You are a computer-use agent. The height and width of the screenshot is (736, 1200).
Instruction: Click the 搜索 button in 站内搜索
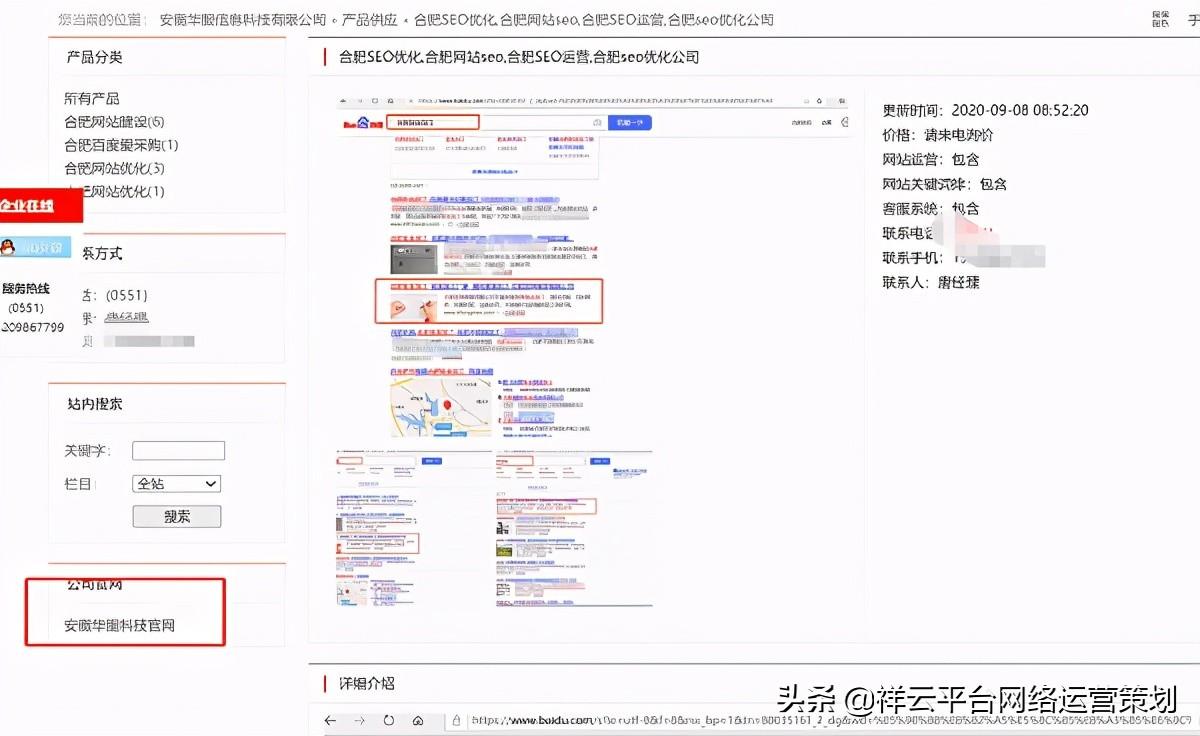(177, 516)
